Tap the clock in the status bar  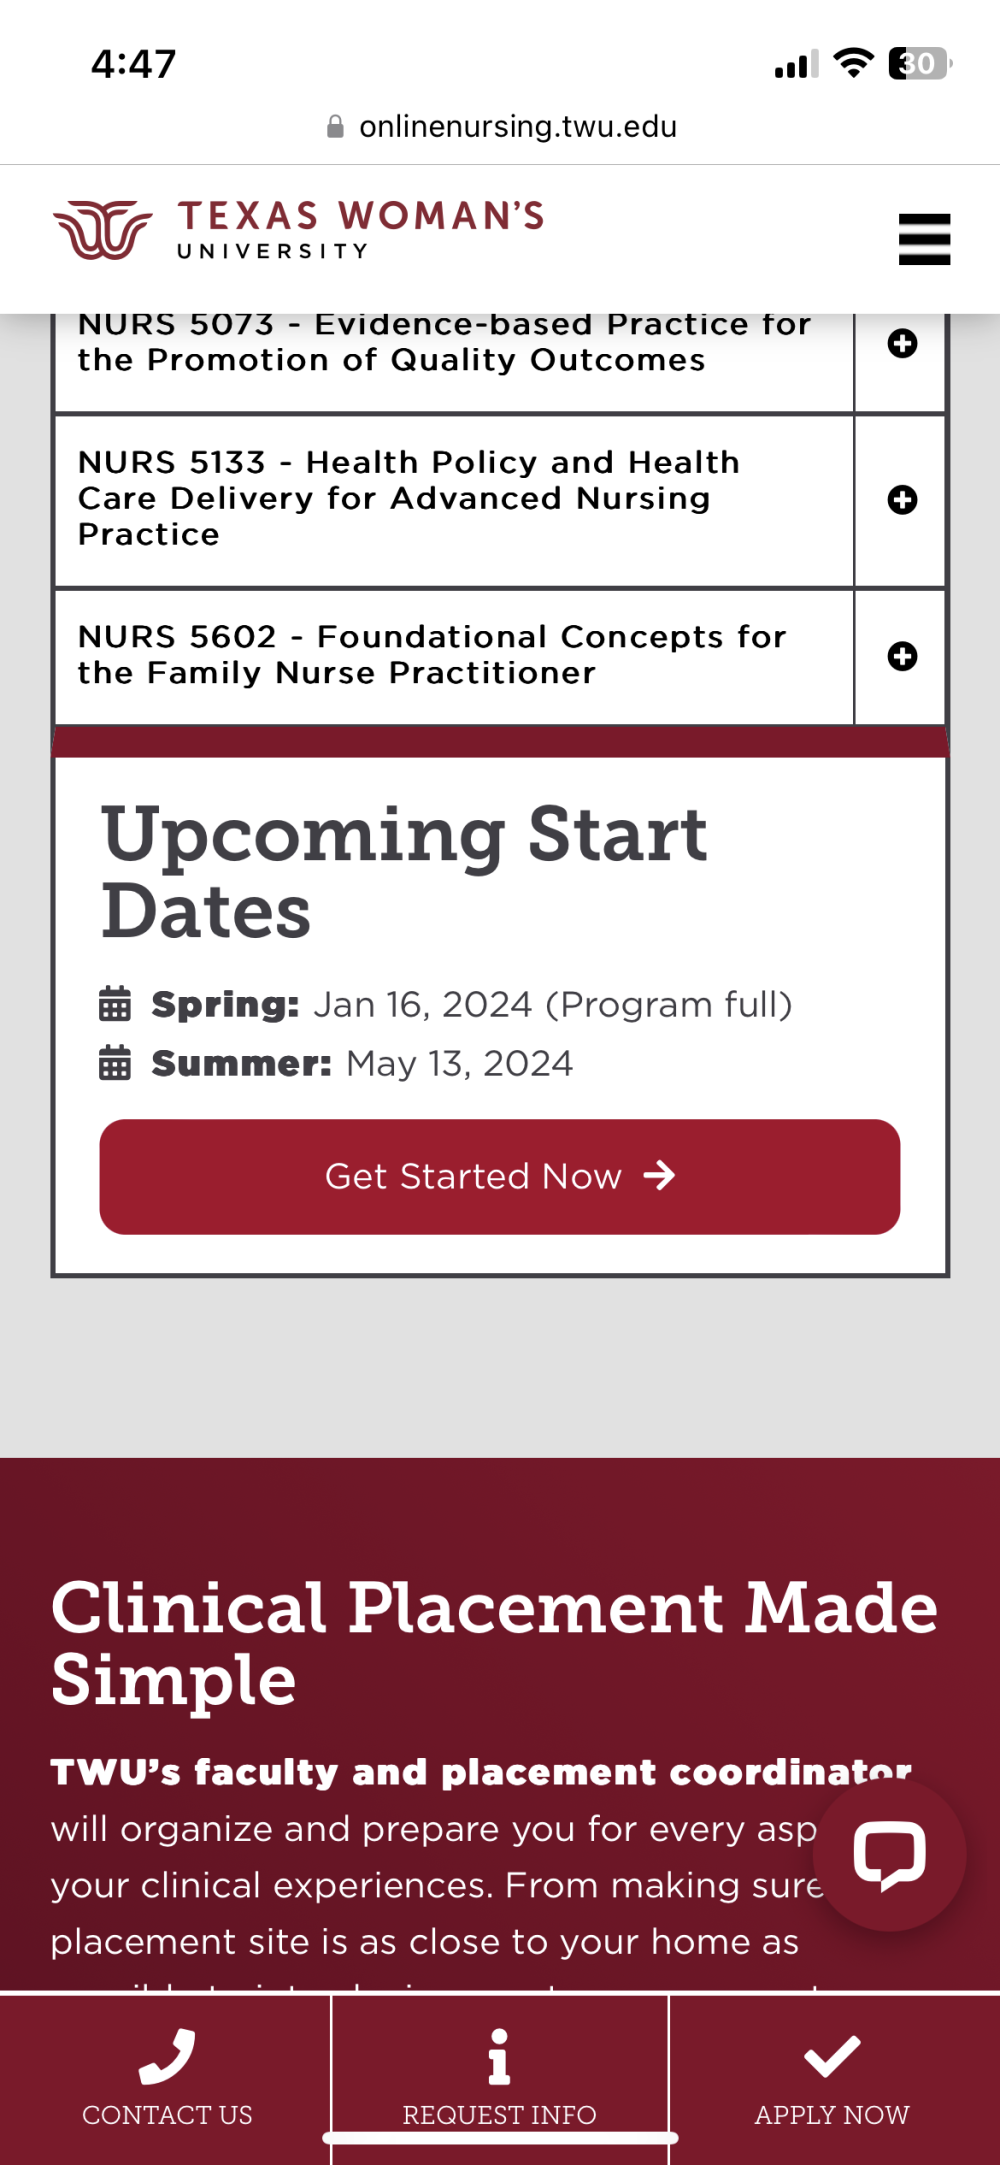[x=134, y=65]
